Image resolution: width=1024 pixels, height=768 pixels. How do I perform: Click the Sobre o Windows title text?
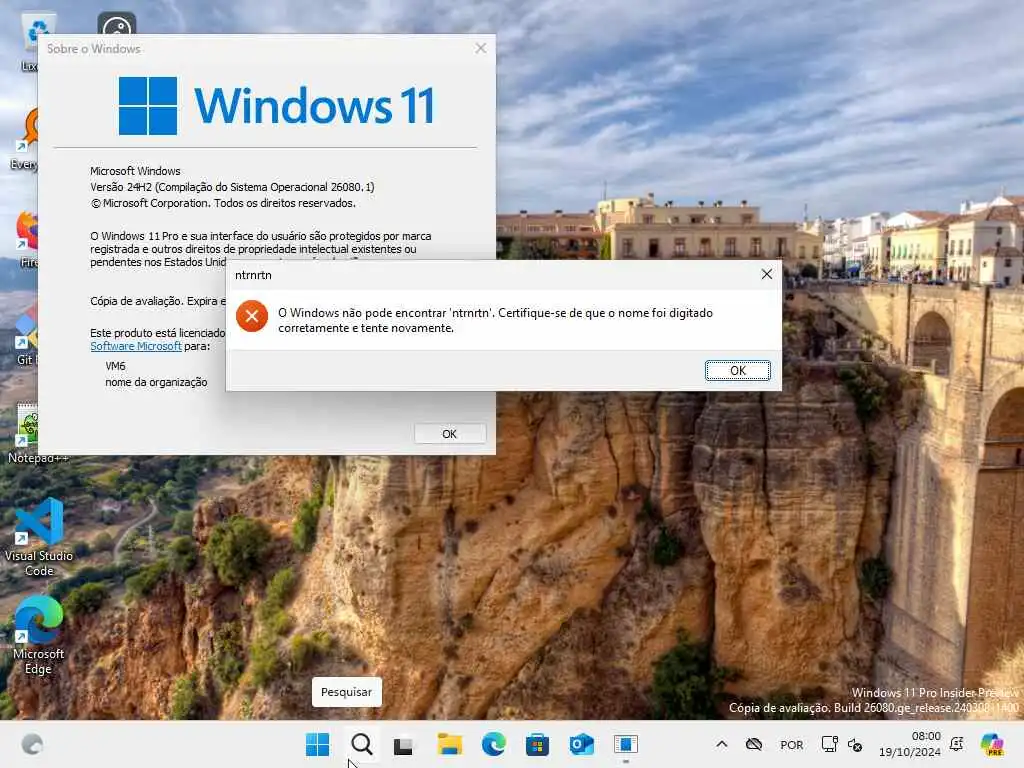tap(93, 49)
